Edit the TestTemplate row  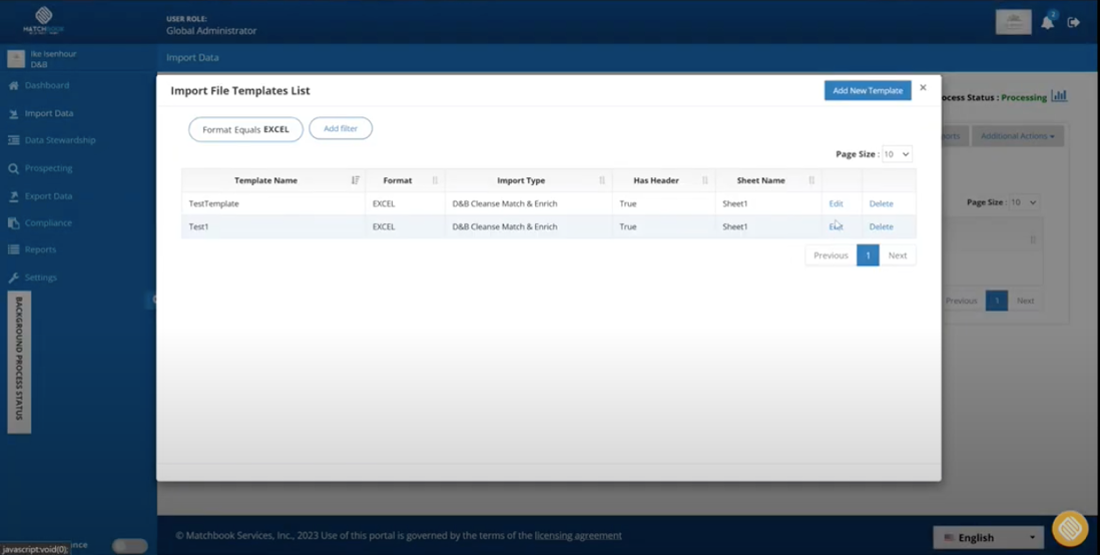click(x=836, y=203)
